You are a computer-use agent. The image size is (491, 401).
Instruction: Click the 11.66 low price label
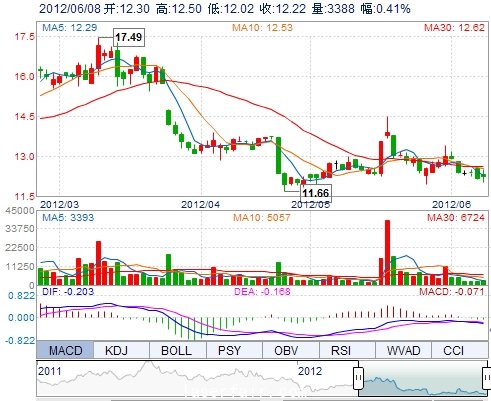pyautogui.click(x=316, y=193)
